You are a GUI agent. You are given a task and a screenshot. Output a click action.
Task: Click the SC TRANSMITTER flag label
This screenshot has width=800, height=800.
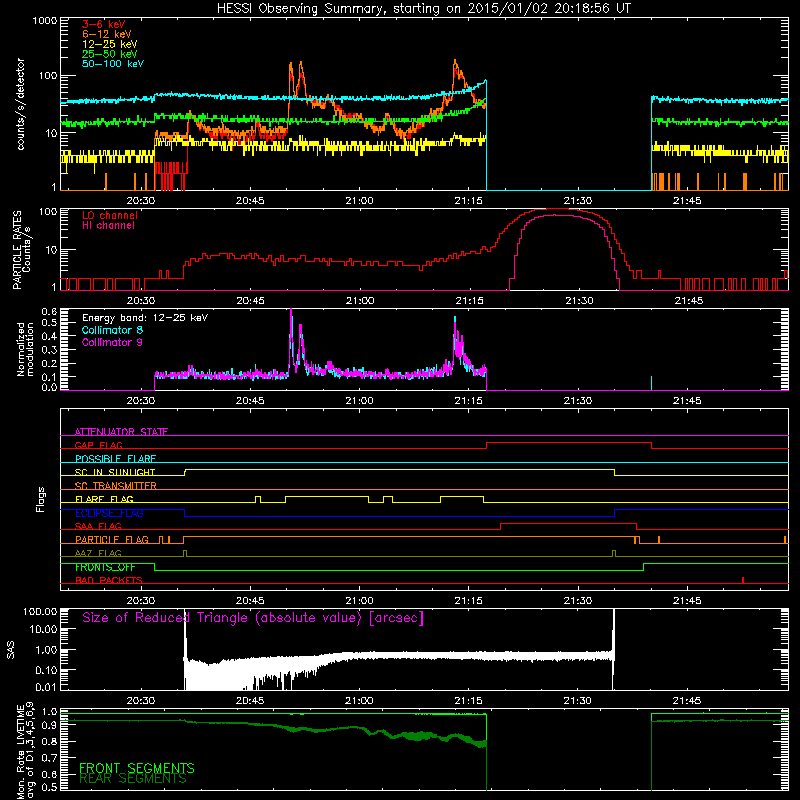(x=116, y=485)
